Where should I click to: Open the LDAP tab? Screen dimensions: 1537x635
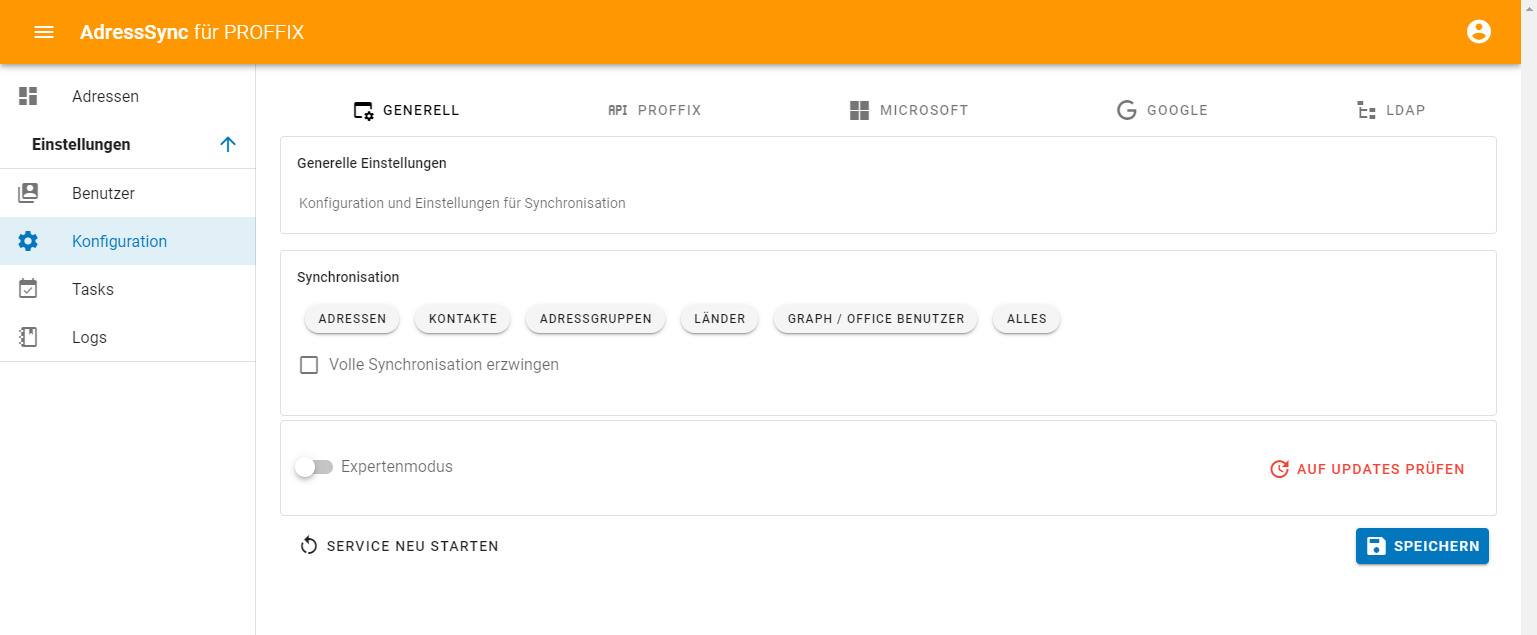(1391, 110)
